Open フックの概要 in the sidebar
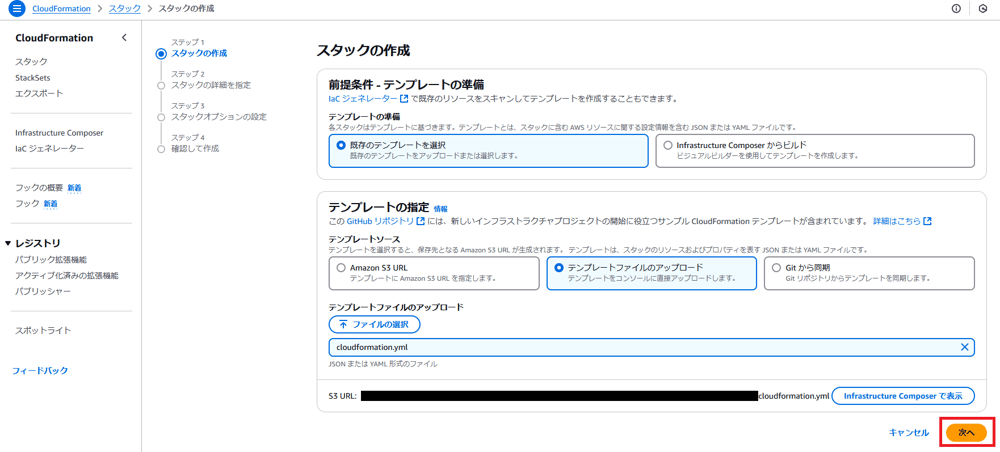The width and height of the screenshot is (1000, 452). [x=39, y=187]
